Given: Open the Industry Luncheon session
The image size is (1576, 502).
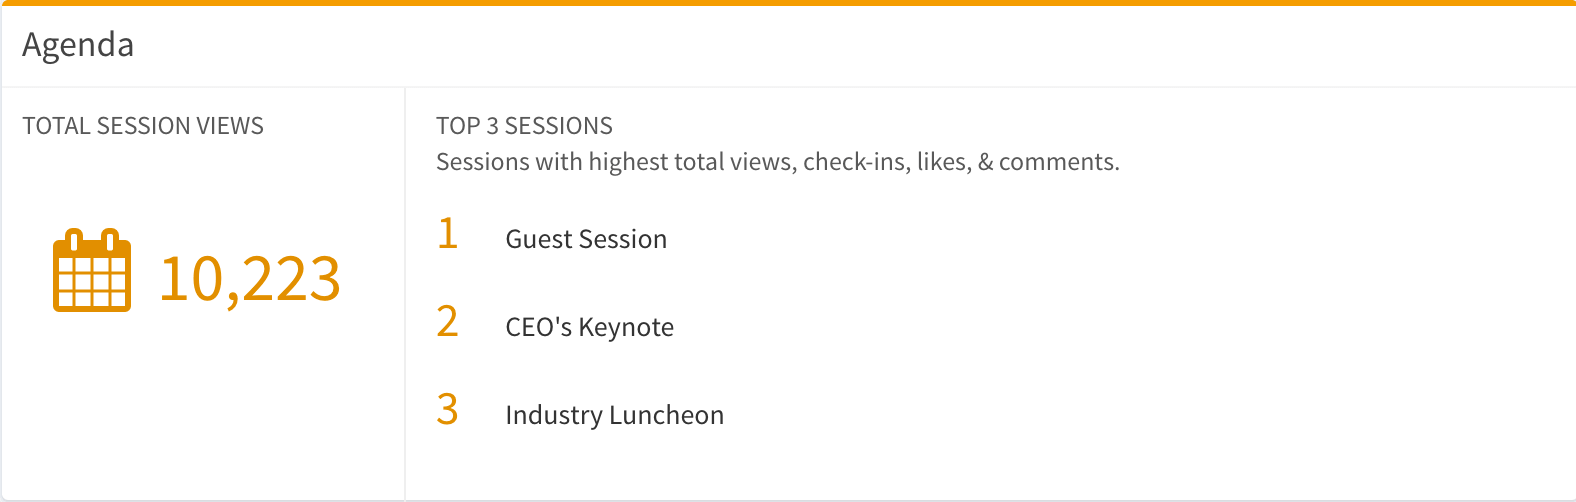Looking at the screenshot, I should pos(614,415).
